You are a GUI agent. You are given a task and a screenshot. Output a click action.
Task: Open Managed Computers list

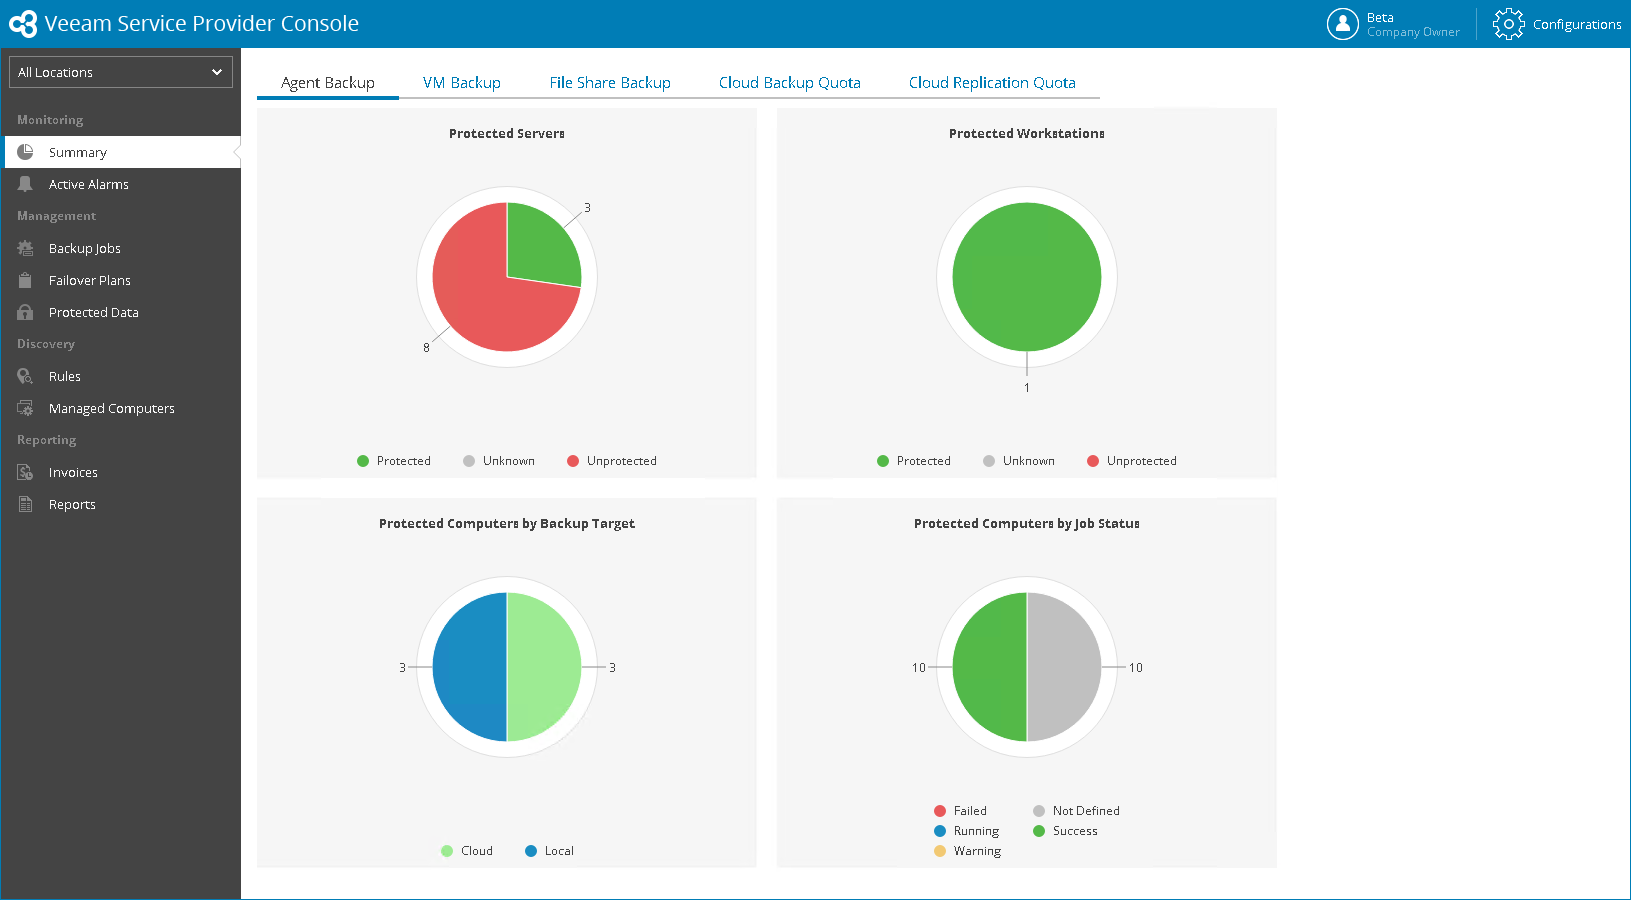click(121, 408)
